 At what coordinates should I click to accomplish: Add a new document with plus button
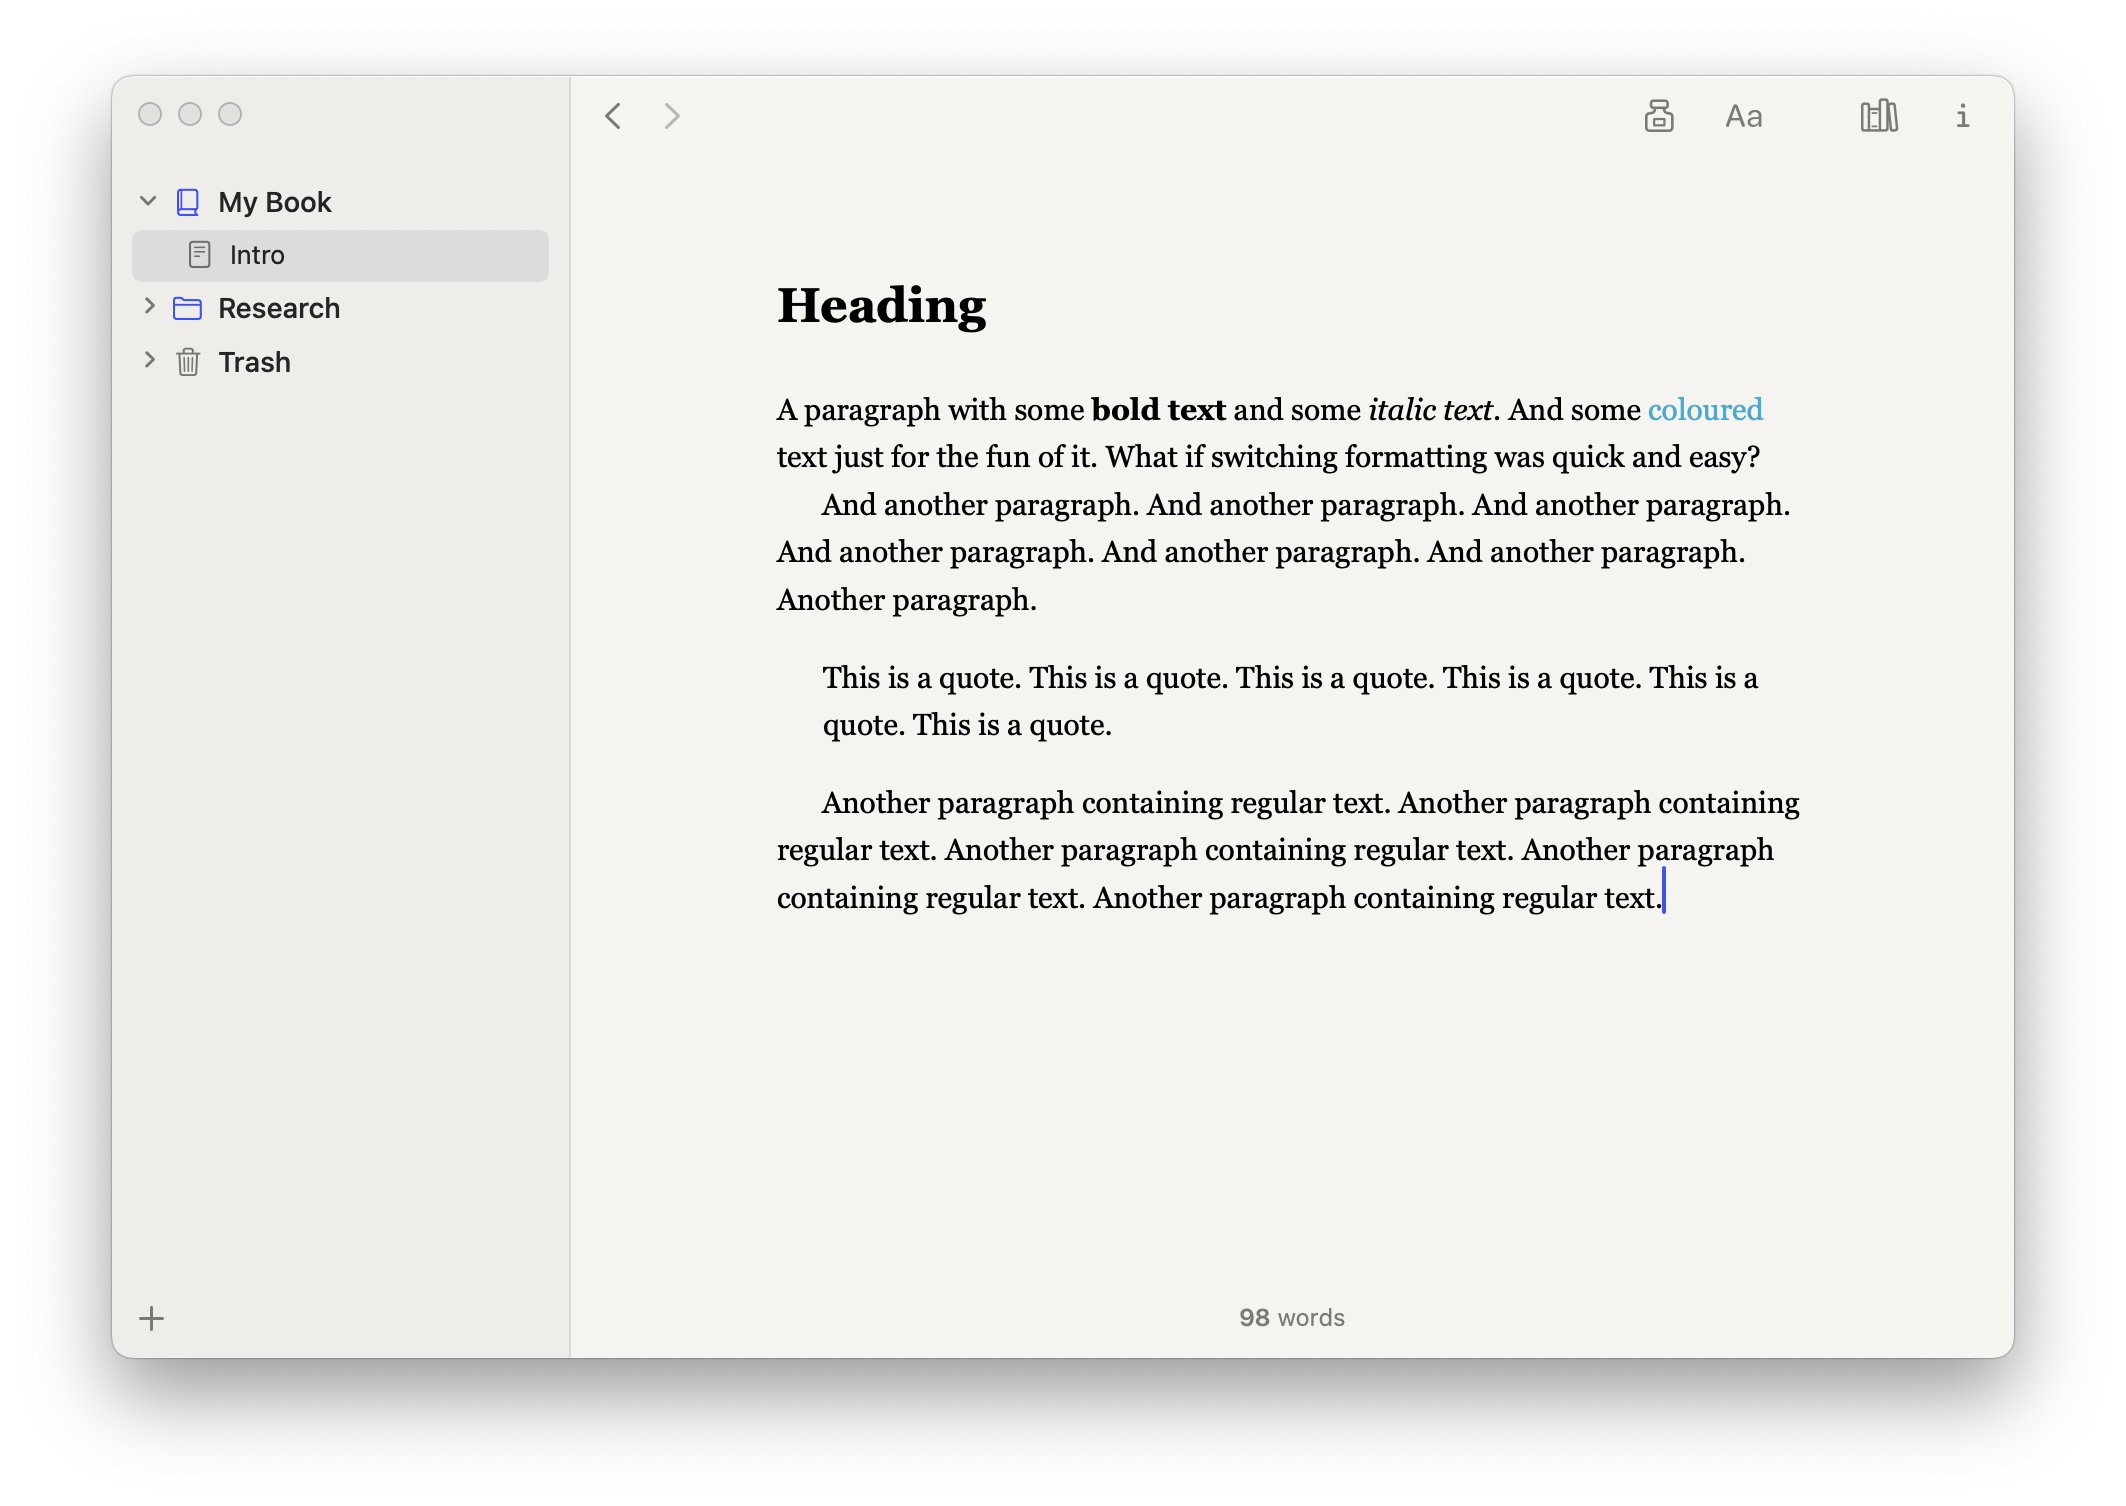click(x=153, y=1317)
